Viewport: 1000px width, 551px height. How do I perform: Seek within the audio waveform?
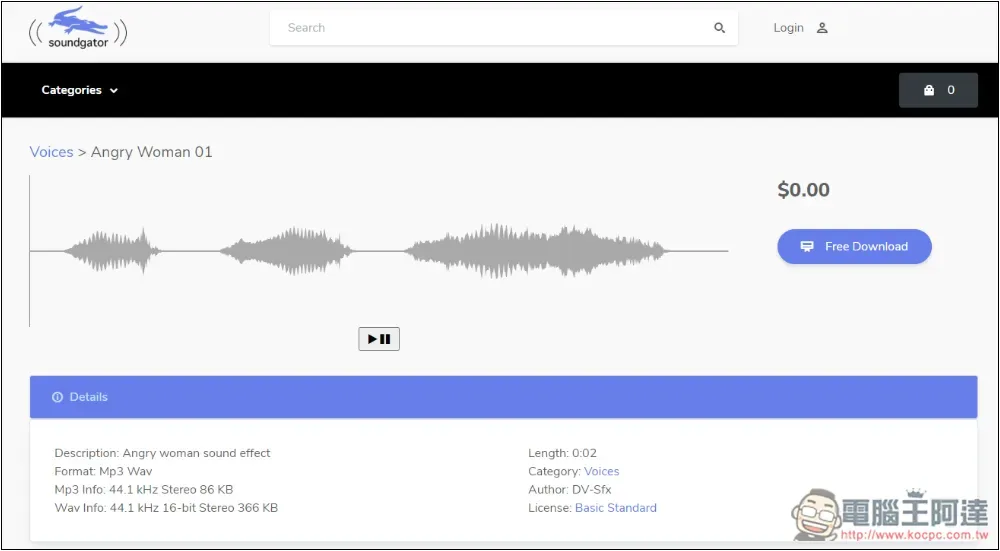[379, 251]
